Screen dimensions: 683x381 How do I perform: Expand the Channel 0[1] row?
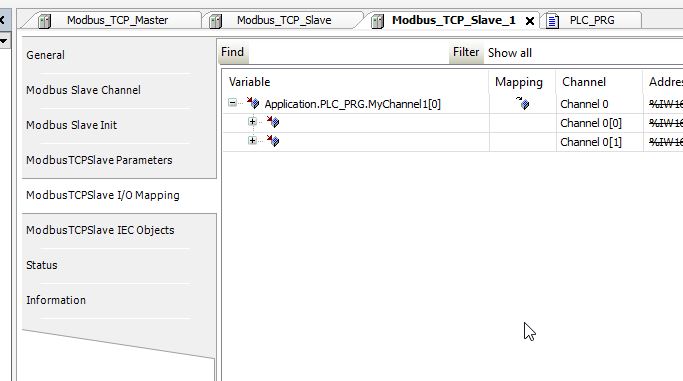252,140
